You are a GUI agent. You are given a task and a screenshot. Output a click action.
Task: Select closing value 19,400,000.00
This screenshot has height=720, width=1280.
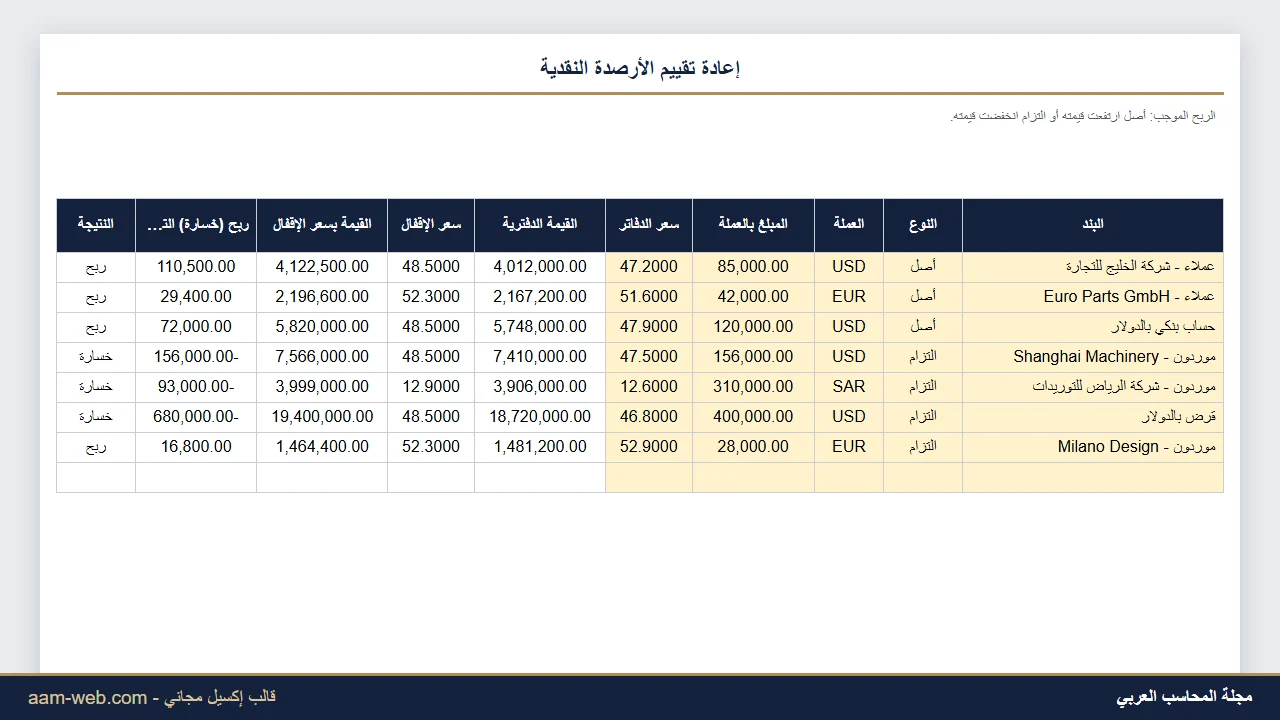322,417
